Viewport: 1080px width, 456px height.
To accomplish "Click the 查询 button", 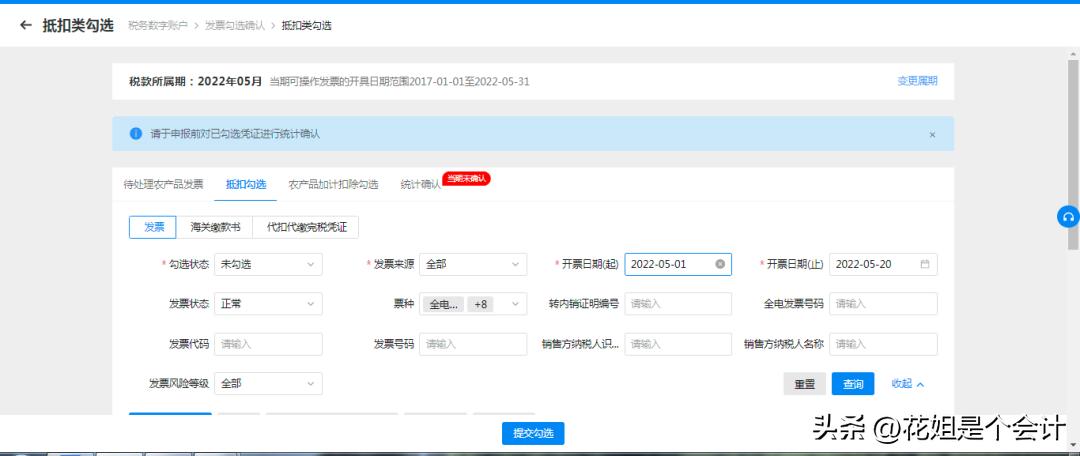I will point(853,384).
